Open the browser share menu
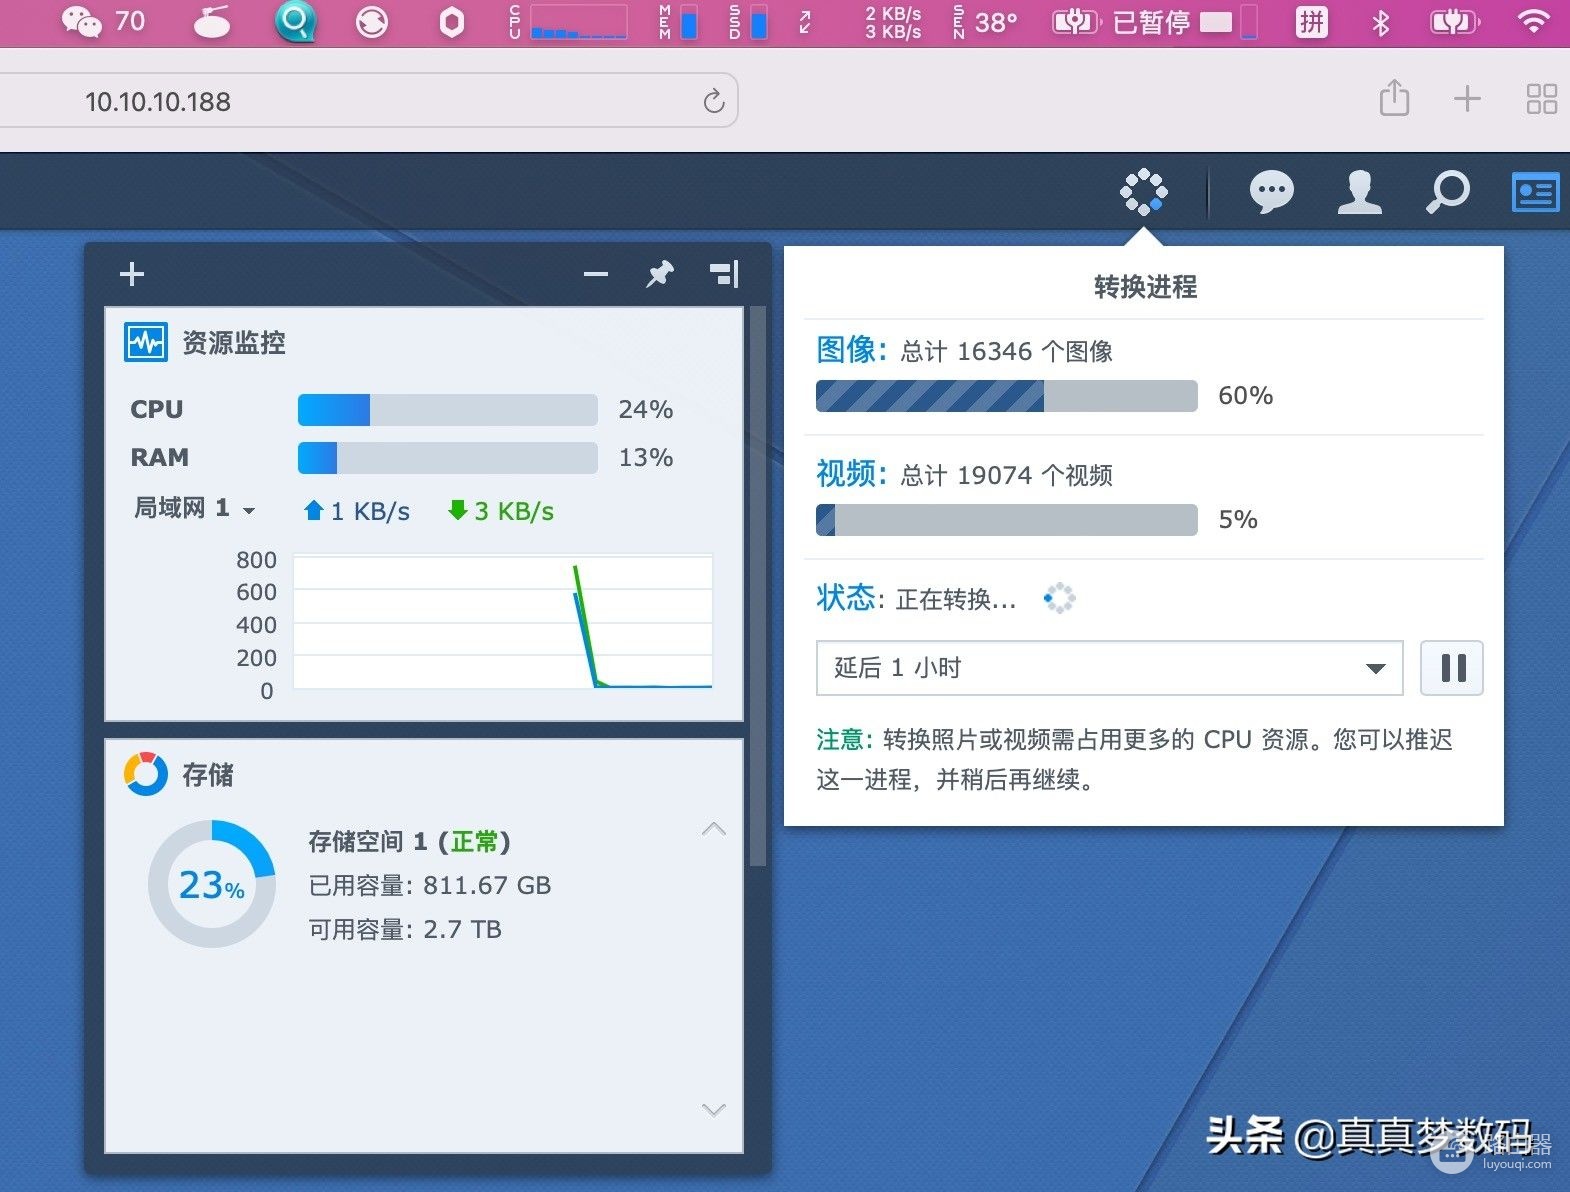The image size is (1570, 1192). pyautogui.click(x=1394, y=98)
